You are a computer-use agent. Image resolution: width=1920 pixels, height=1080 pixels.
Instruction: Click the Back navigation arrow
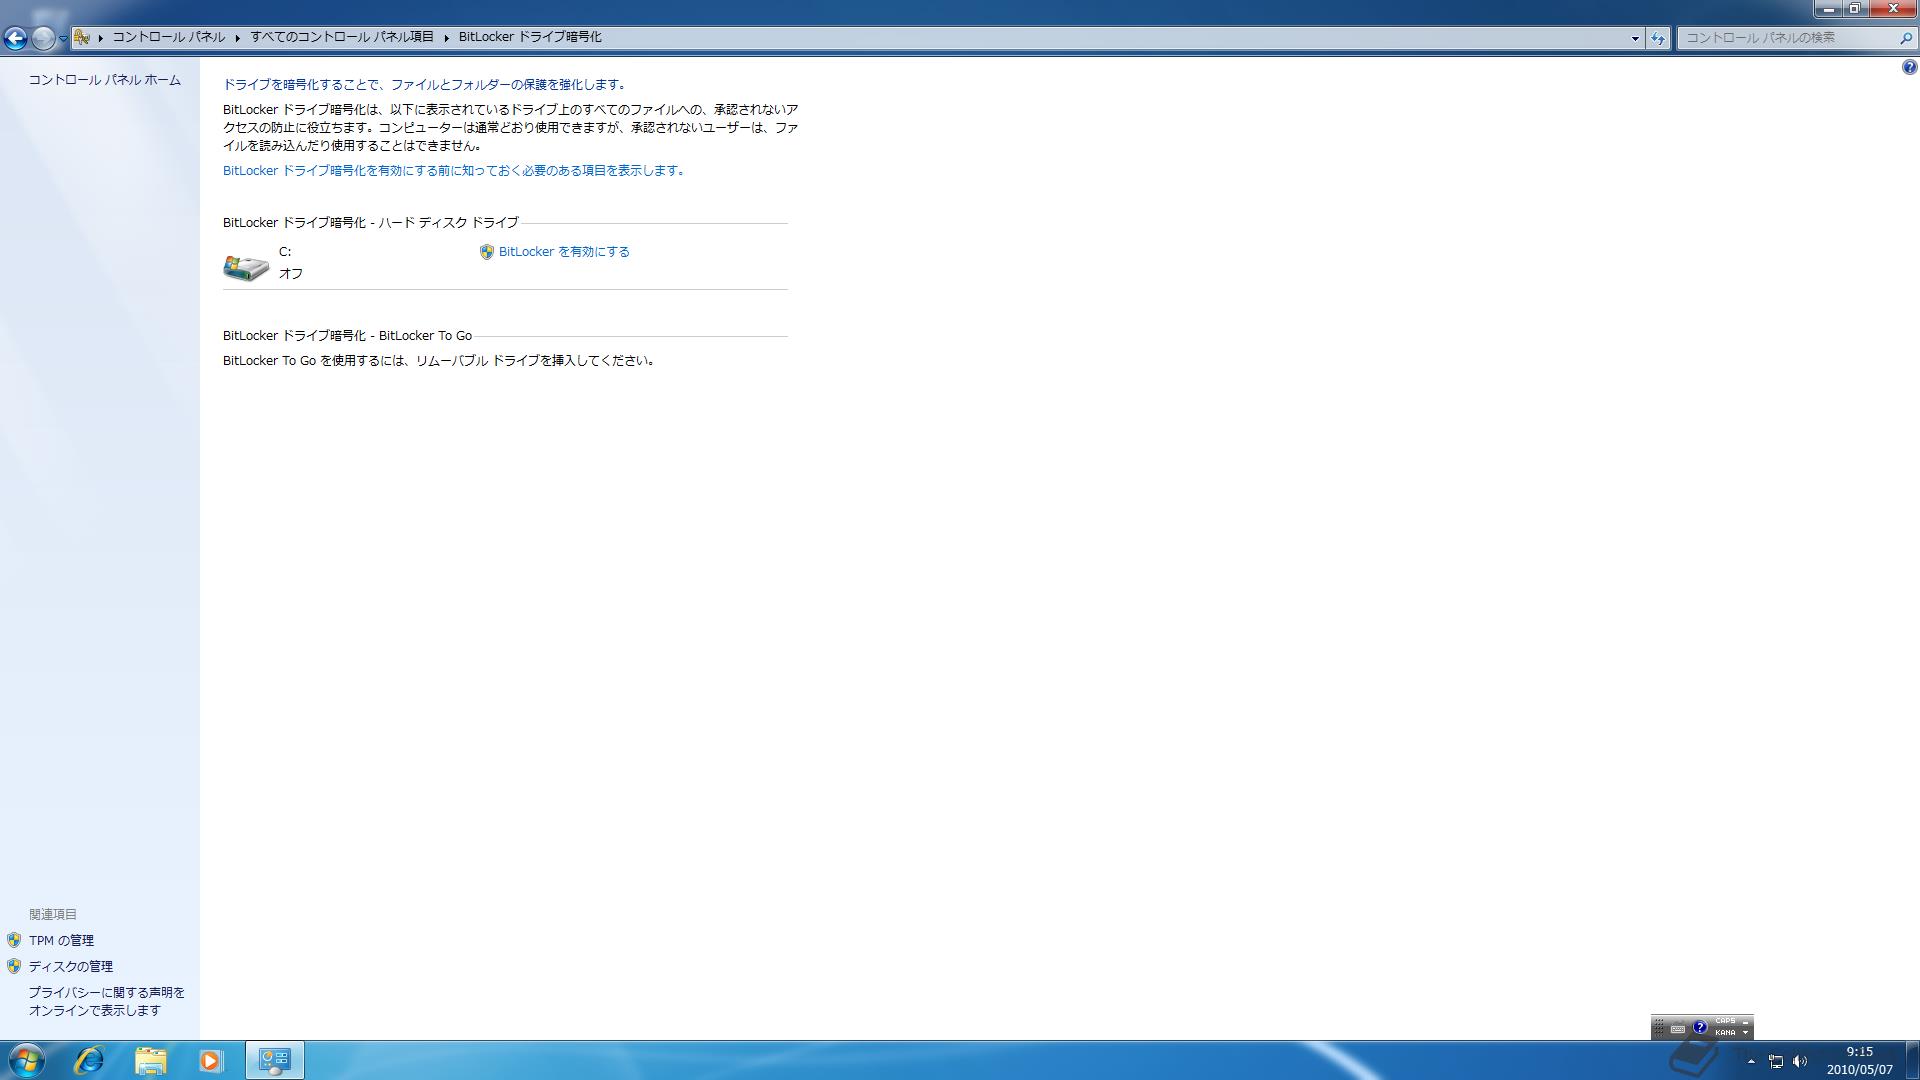tap(15, 38)
